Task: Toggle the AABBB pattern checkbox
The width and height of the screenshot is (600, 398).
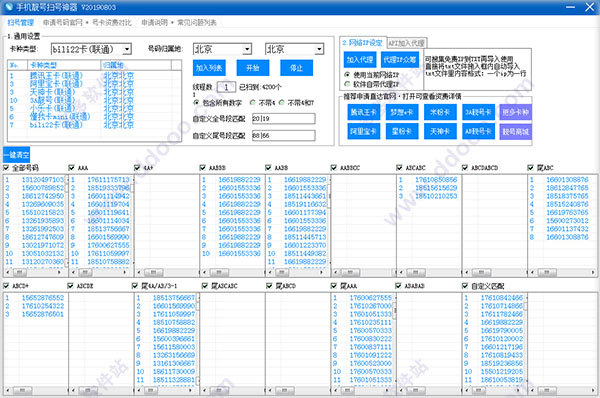Action: (x=203, y=168)
